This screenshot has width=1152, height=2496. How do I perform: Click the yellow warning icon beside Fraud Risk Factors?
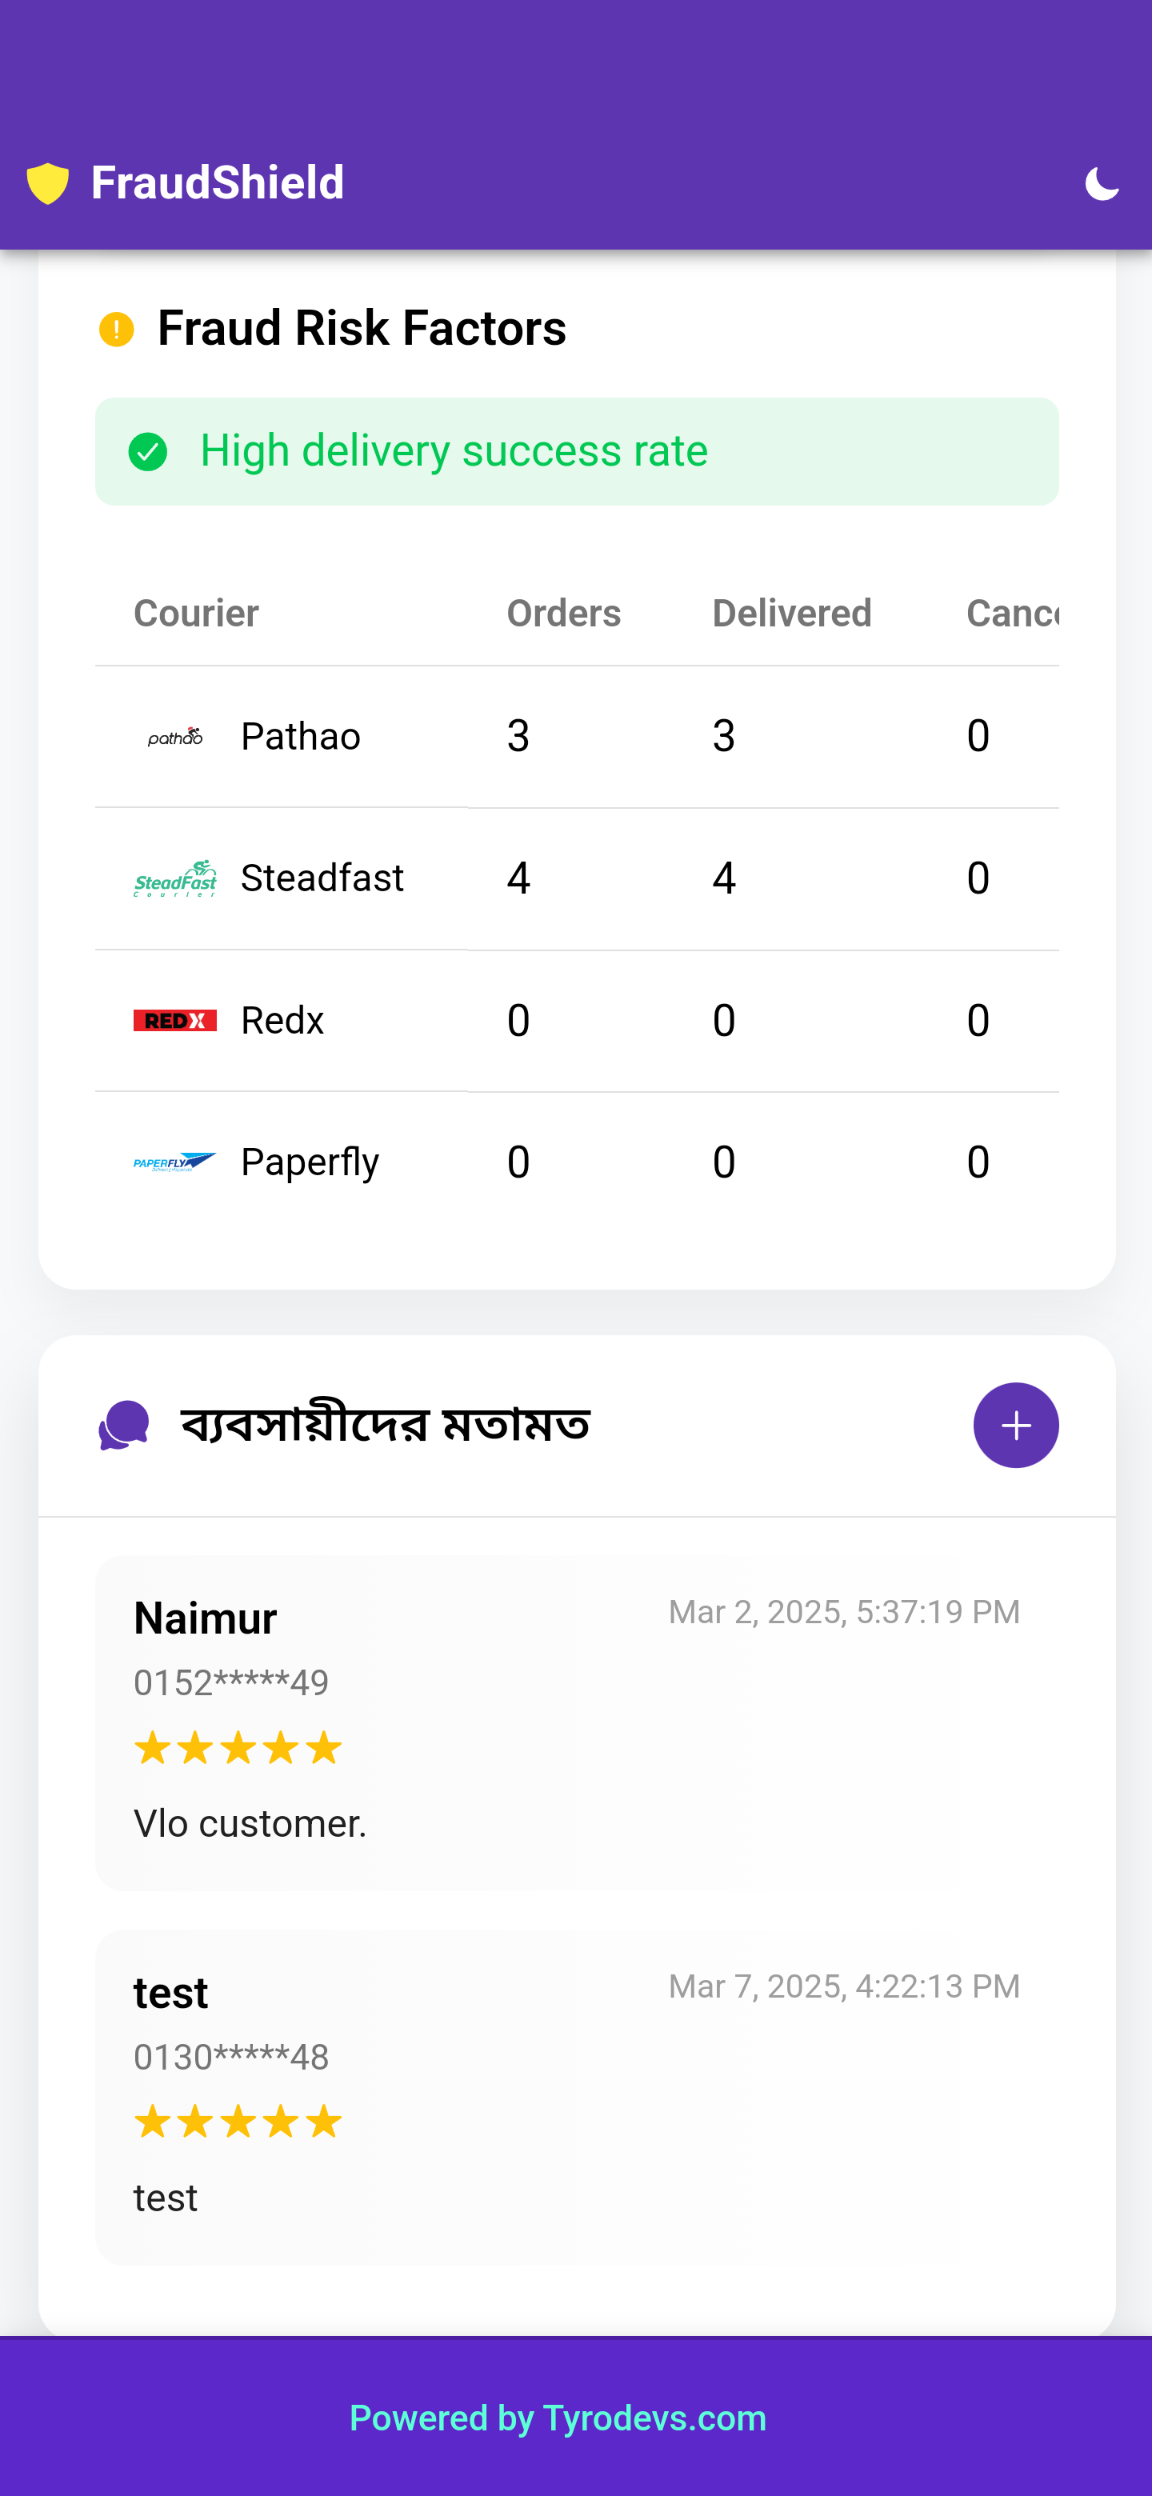(x=116, y=329)
